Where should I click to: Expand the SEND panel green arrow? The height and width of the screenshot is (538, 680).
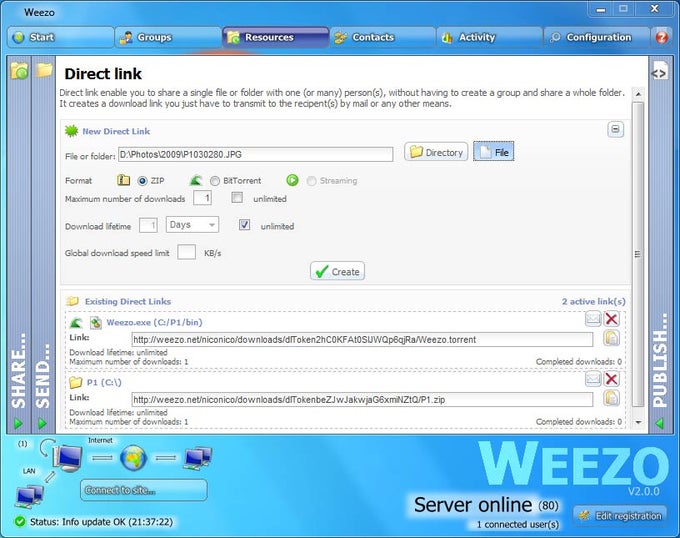coord(42,423)
